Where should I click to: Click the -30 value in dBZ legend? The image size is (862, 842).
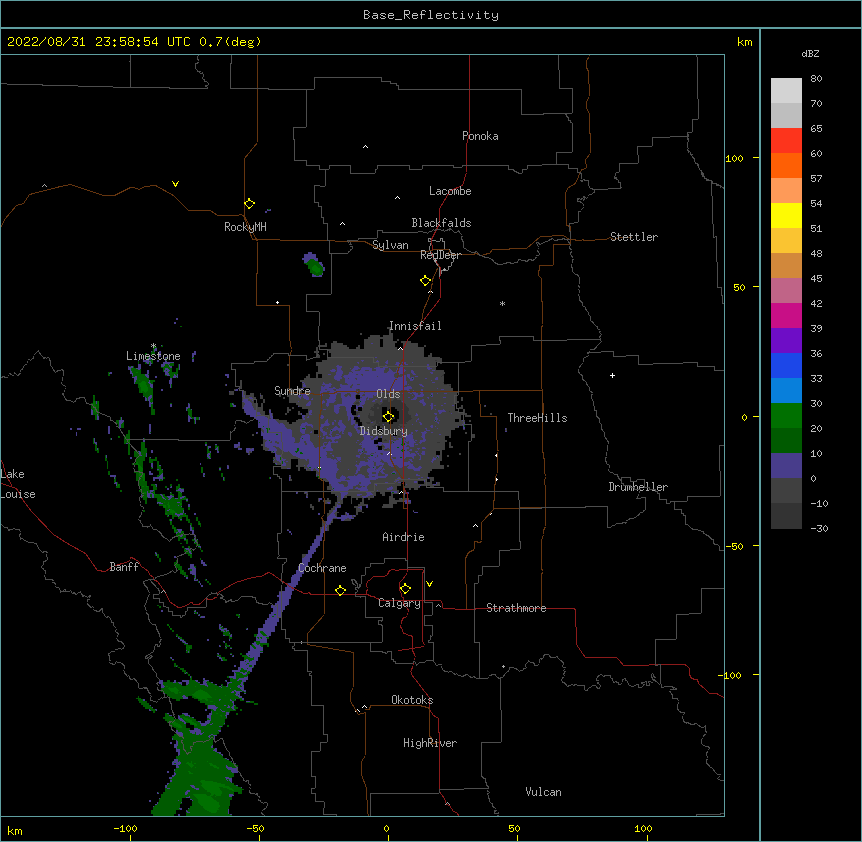819,528
